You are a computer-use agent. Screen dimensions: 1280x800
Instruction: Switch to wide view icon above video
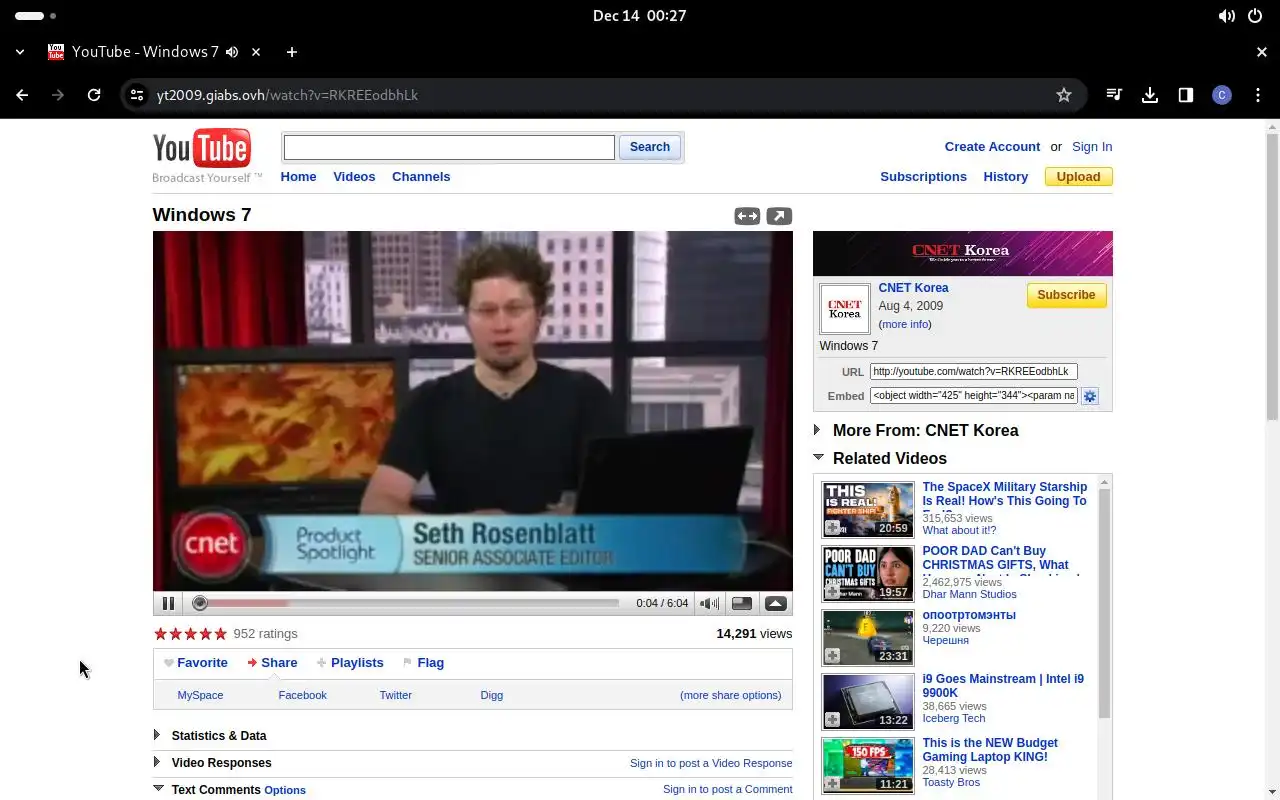747,216
